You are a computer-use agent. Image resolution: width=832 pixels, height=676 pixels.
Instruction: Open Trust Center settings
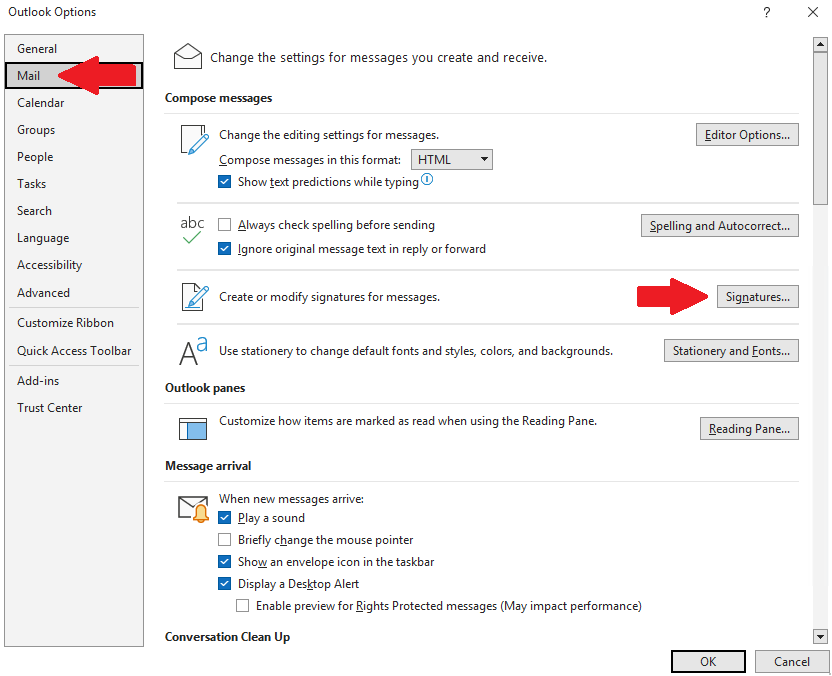pos(74,408)
